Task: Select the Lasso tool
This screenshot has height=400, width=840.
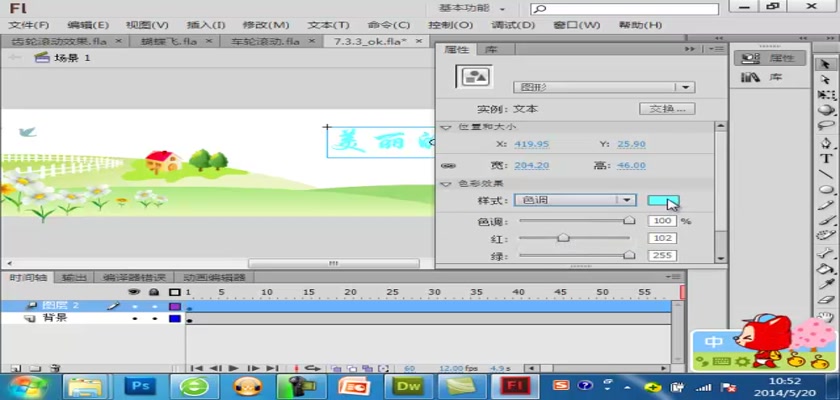Action: click(826, 126)
